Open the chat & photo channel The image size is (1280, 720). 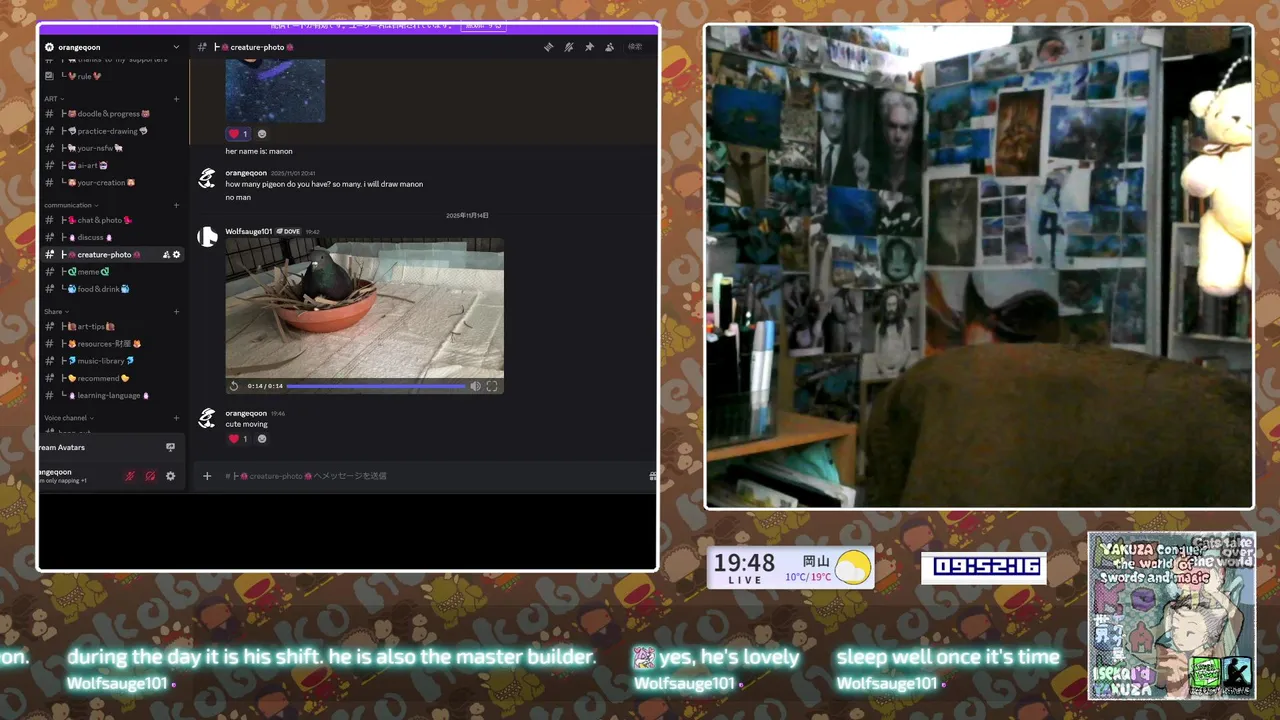pyautogui.click(x=112, y=220)
